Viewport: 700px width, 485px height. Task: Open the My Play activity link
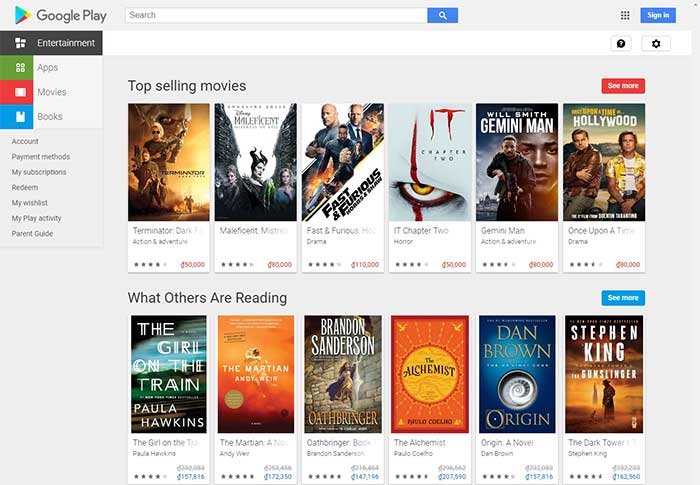tap(36, 218)
